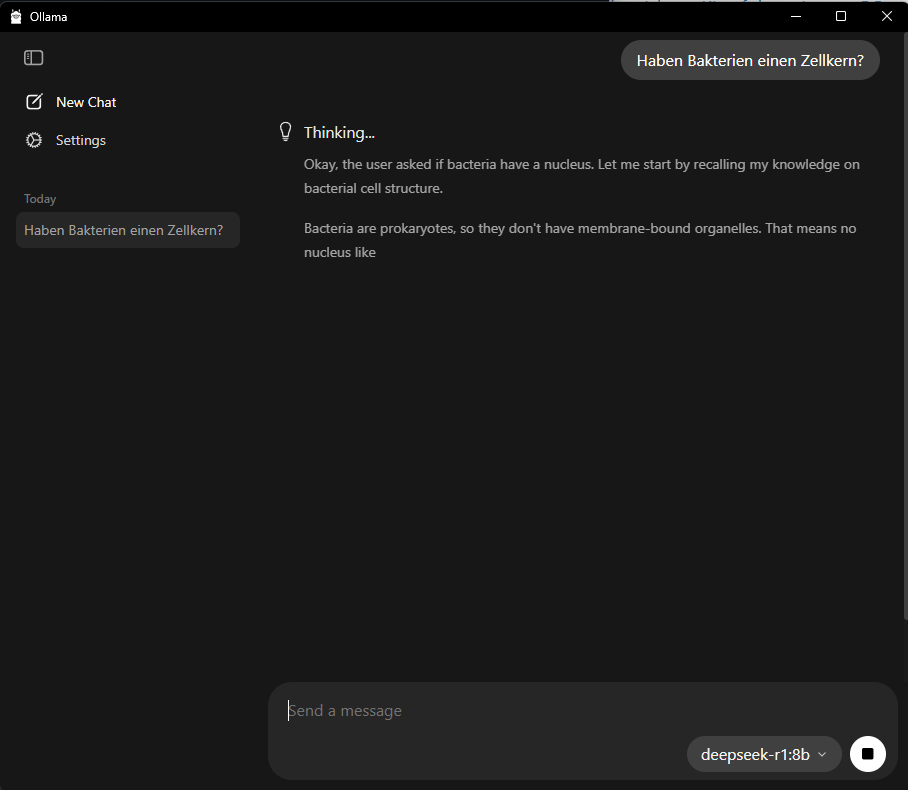Viewport: 908px width, 790px height.
Task: Collapse the Thinking... section header
Action: tap(339, 132)
